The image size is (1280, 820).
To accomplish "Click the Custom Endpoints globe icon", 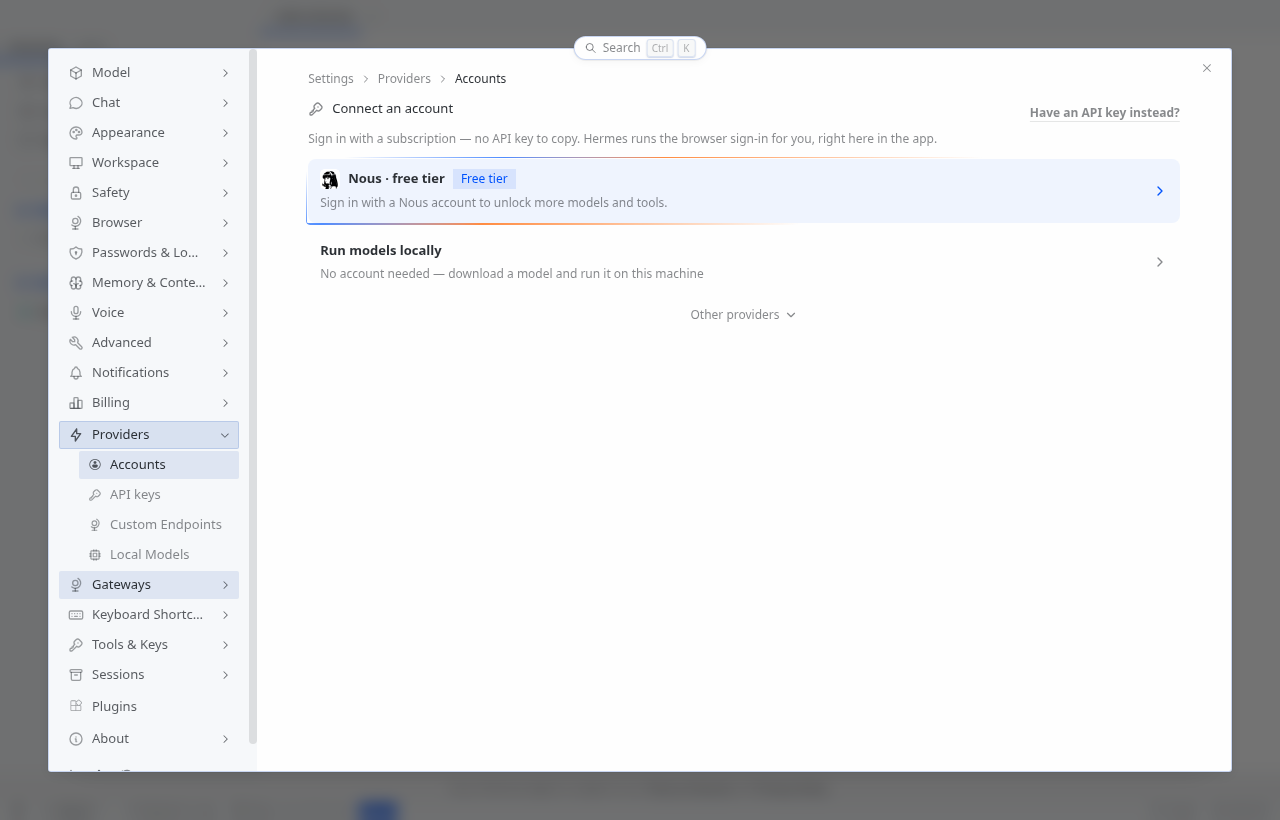I will [95, 525].
